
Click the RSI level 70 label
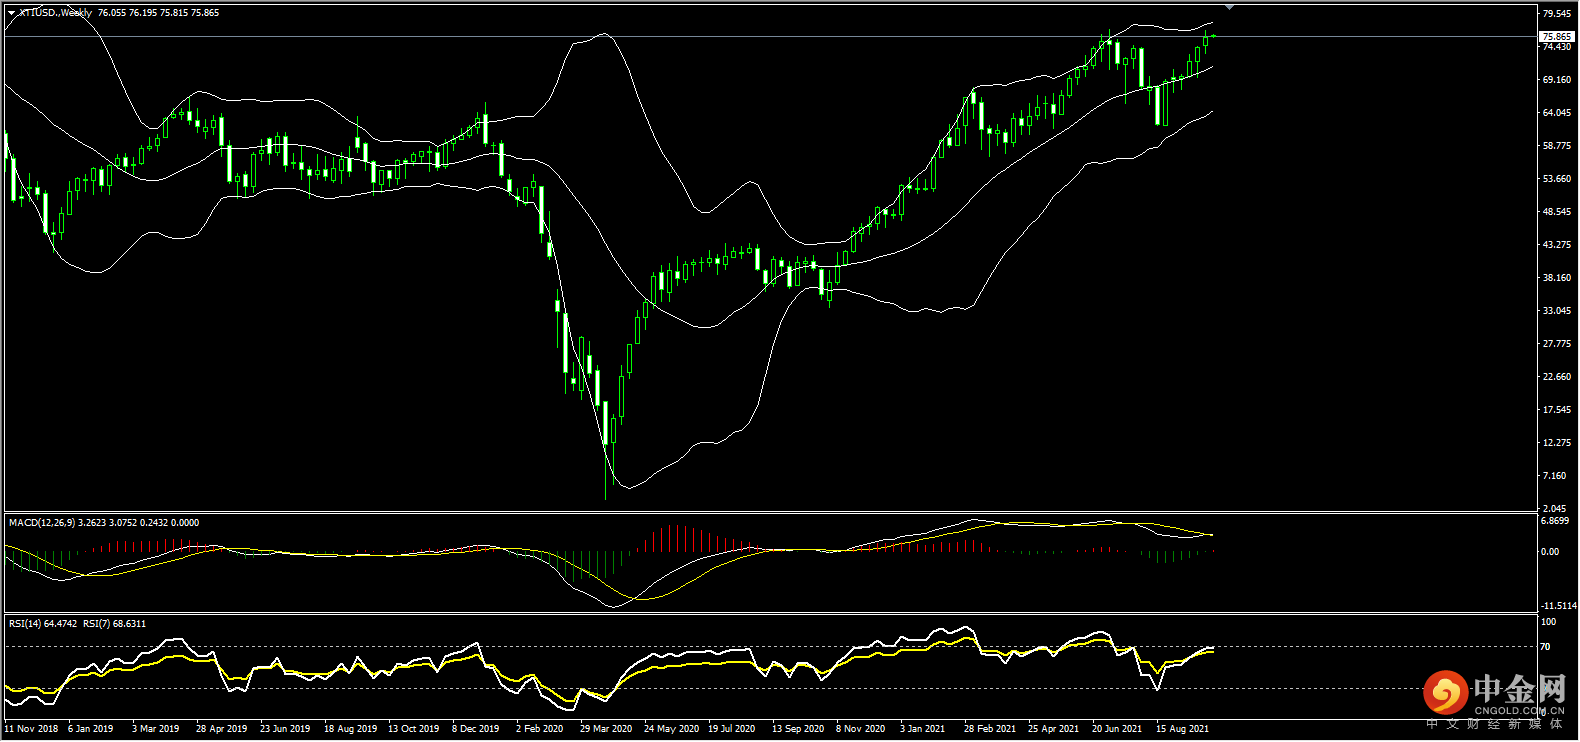(1545, 647)
